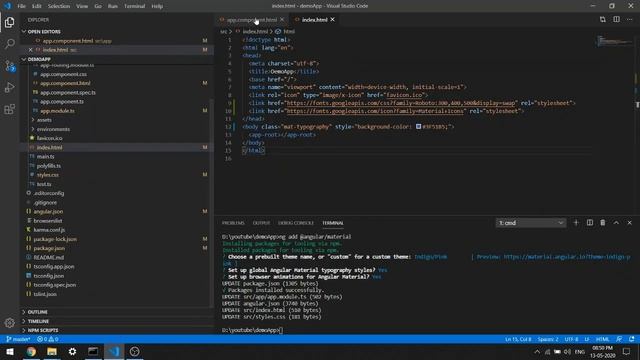Click the Open Changes icon in editor toolbar
The height and width of the screenshot is (360, 640).
click(602, 20)
